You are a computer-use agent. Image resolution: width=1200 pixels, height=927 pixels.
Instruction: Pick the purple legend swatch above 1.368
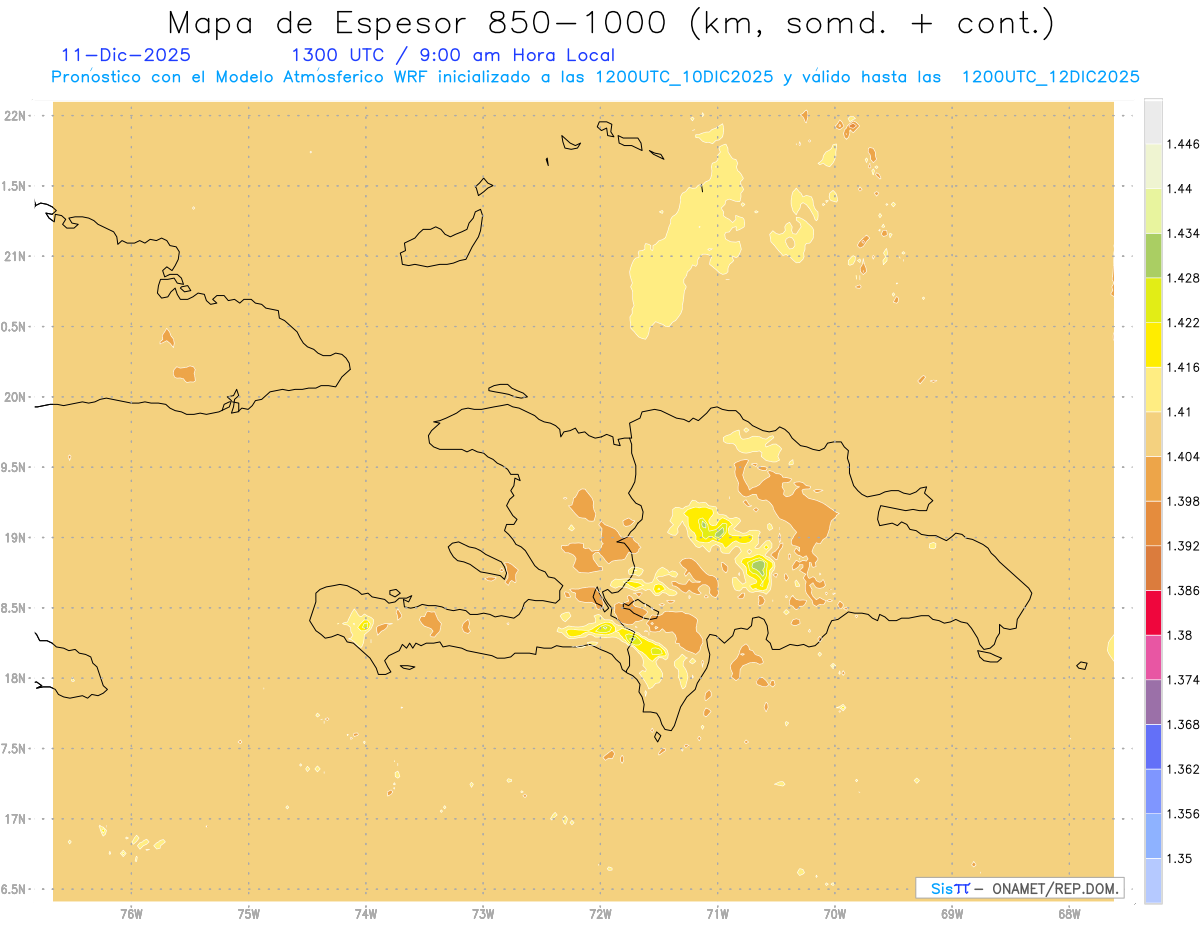[1153, 702]
